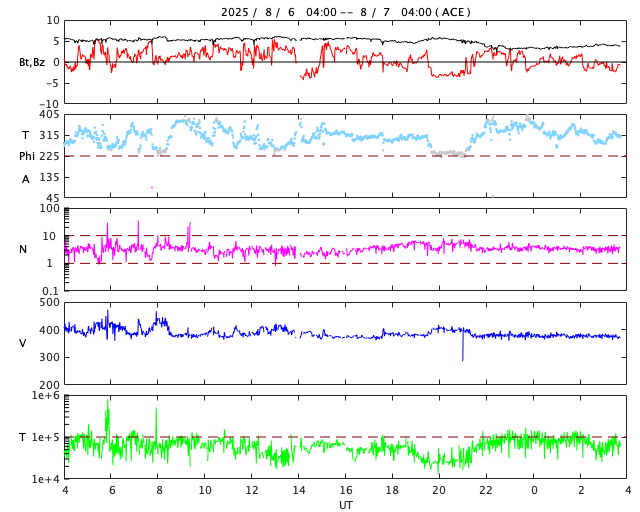
Task: Click the "500" tick on the V axis
Action: (x=49, y=303)
